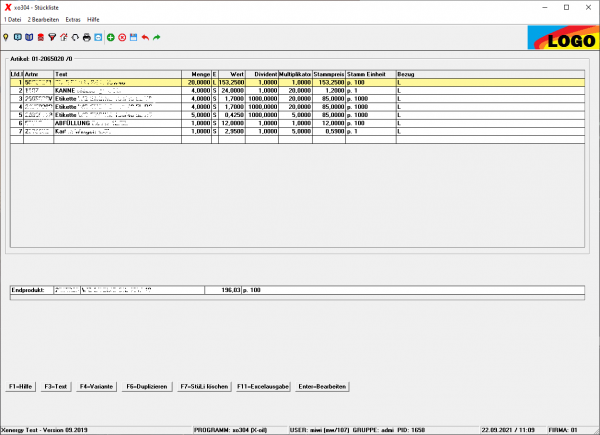Click the value 153,2500 in the Wert column
Screen dimensions: 600x435
(232, 82)
